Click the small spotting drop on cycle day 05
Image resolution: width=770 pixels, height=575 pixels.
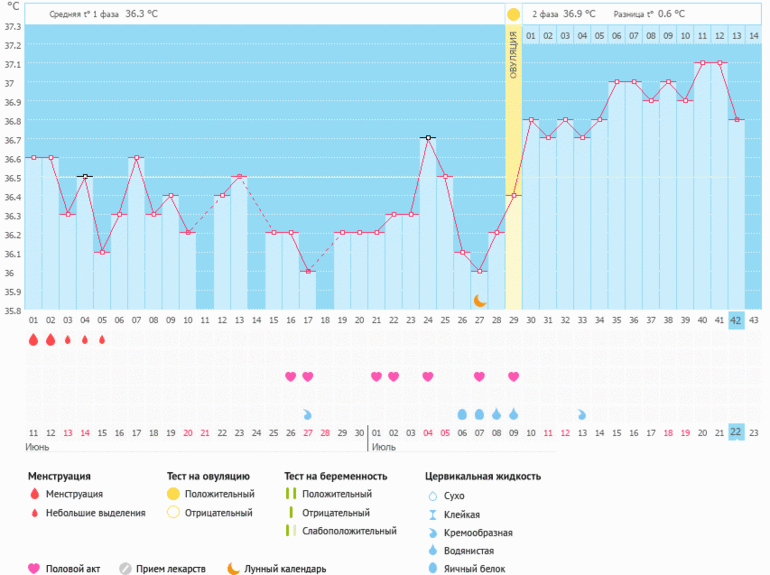(102, 340)
